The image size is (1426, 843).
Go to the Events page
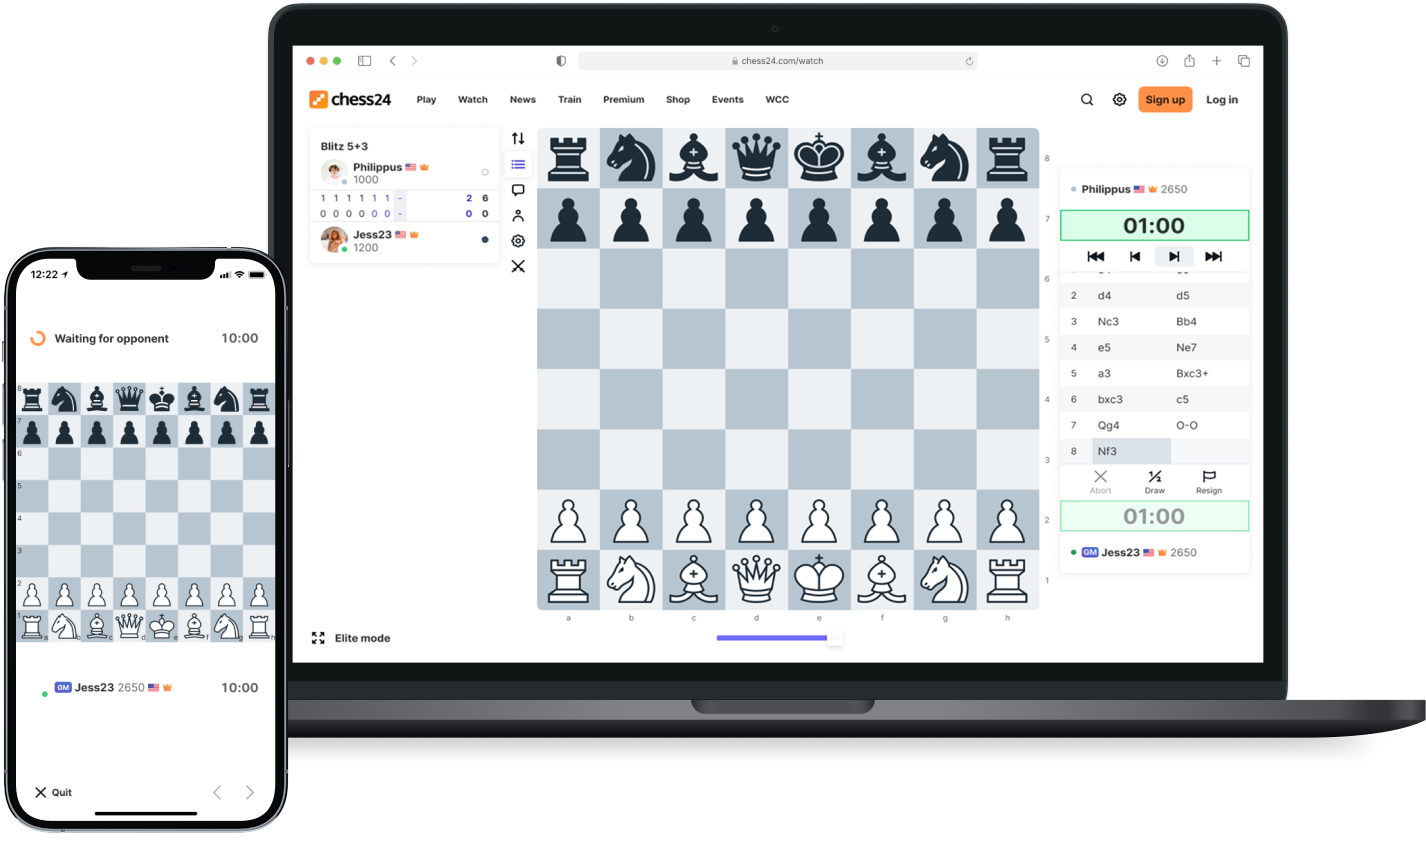728,100
